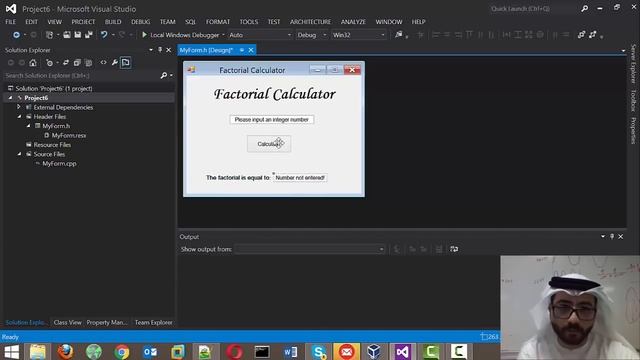
Task: Collapse the Project6 project node
Action: [10, 98]
